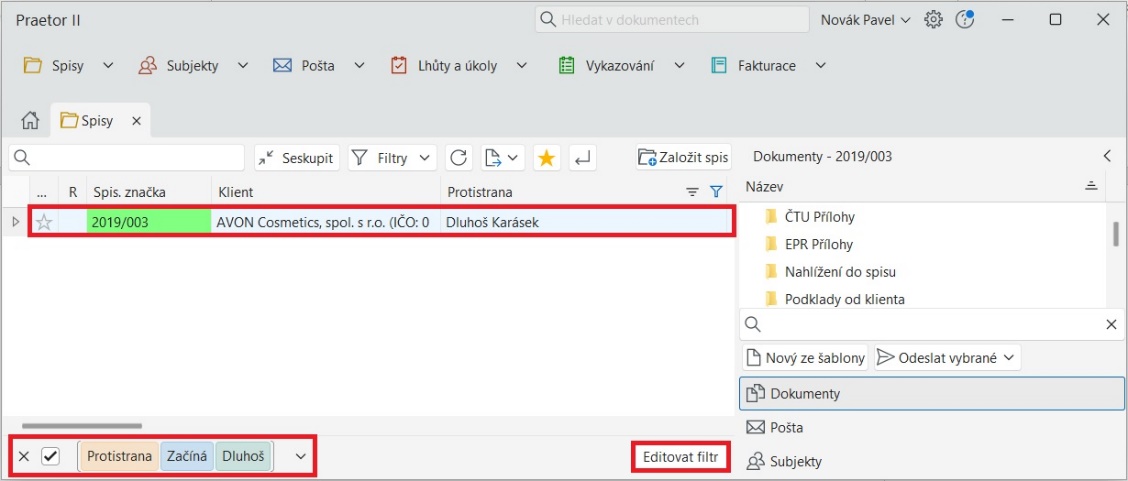Expand the row 2019/003 triangle
The height and width of the screenshot is (481, 1128).
[x=15, y=222]
